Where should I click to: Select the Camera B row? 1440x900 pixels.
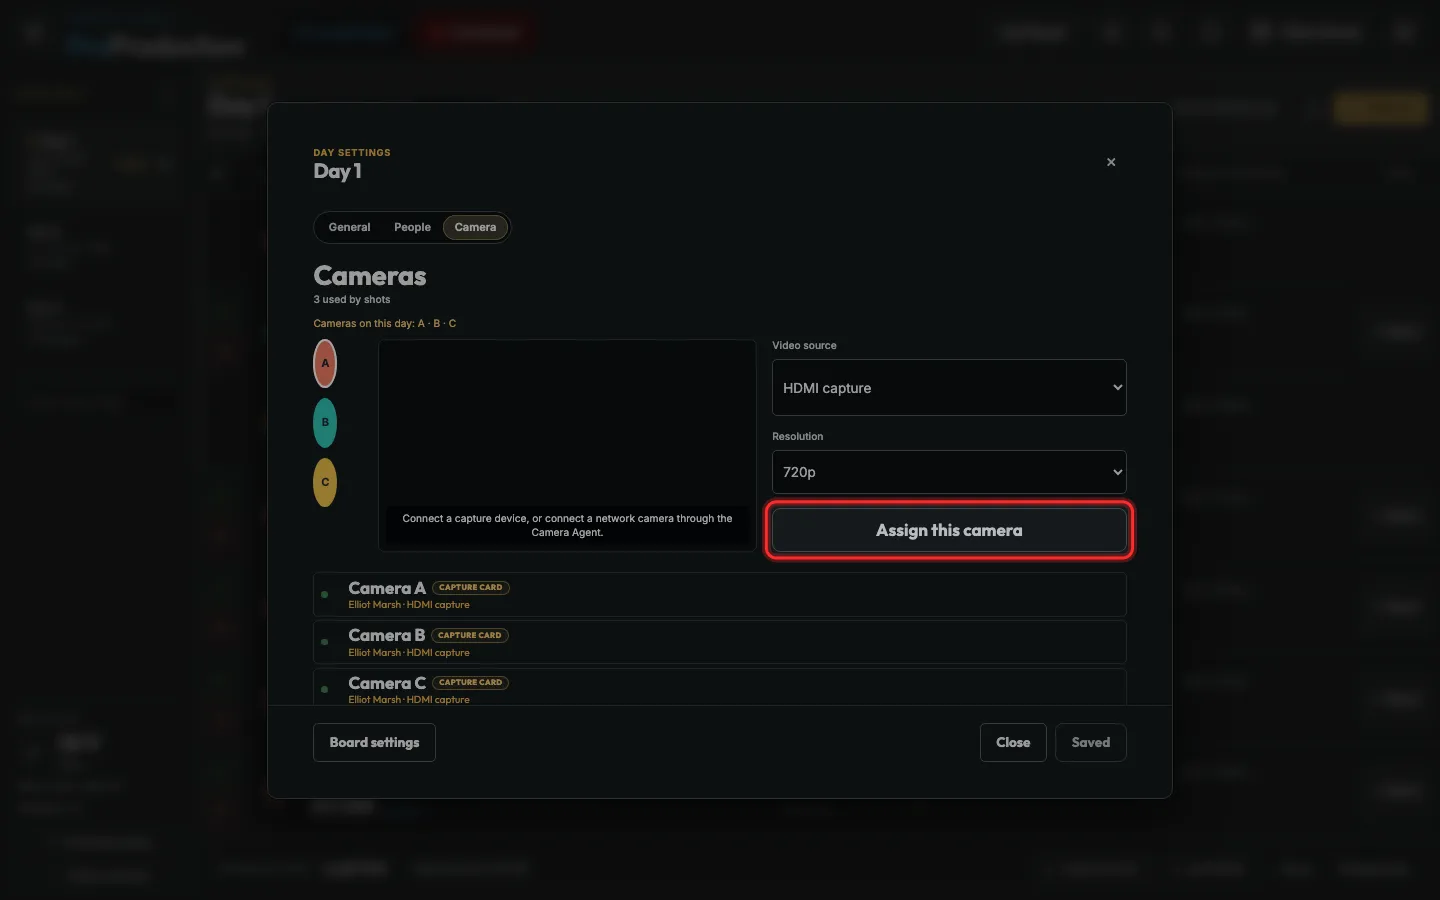tap(720, 642)
